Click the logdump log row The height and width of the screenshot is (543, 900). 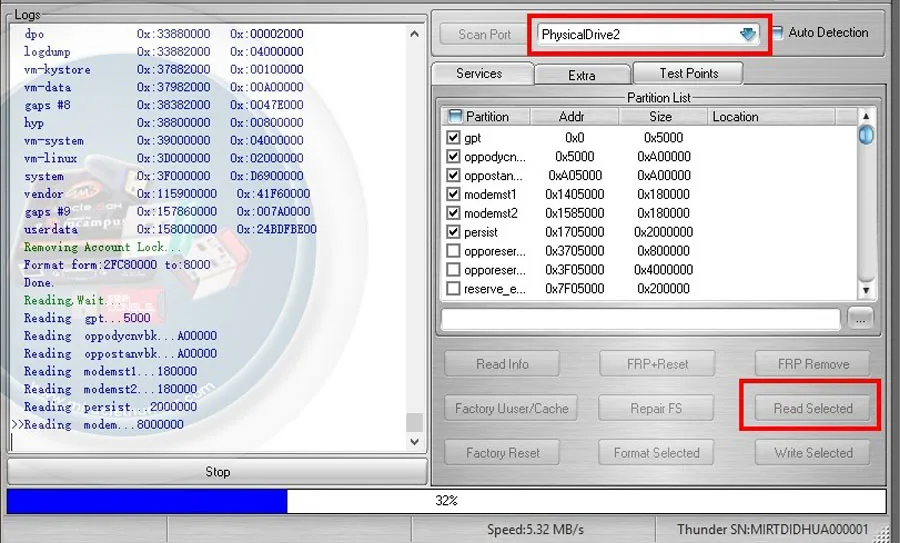(x=164, y=52)
